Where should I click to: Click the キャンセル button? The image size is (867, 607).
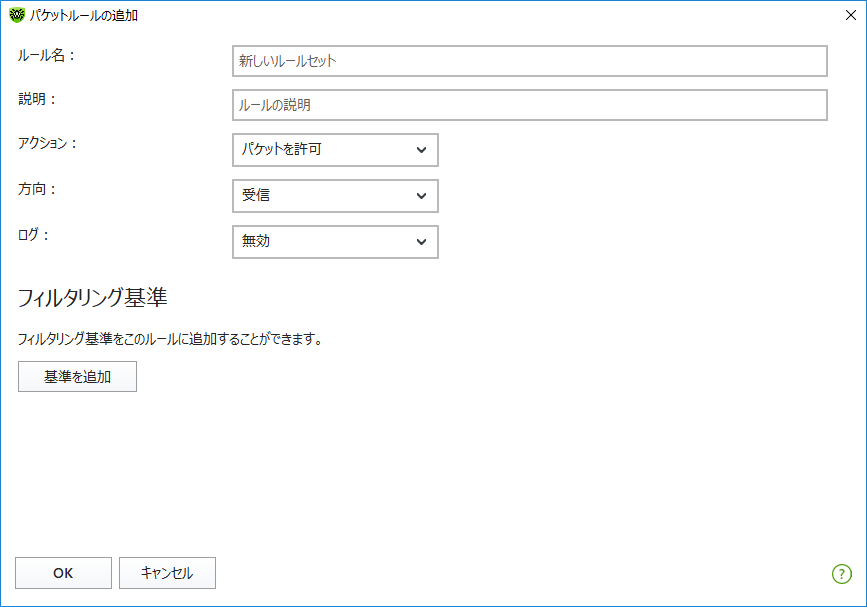coord(167,573)
